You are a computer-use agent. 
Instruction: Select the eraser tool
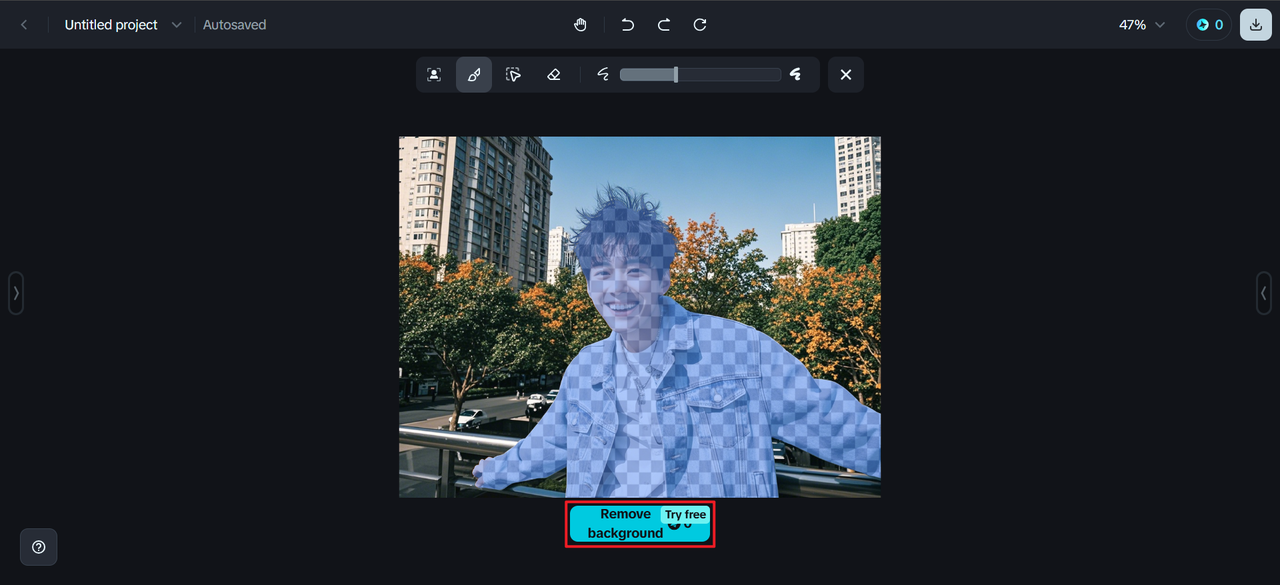tap(554, 75)
